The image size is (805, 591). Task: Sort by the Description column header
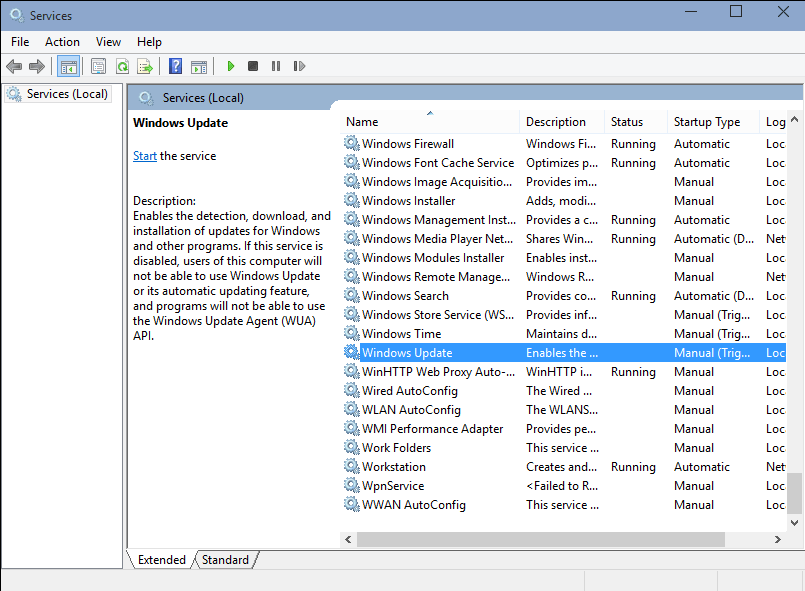[562, 122]
